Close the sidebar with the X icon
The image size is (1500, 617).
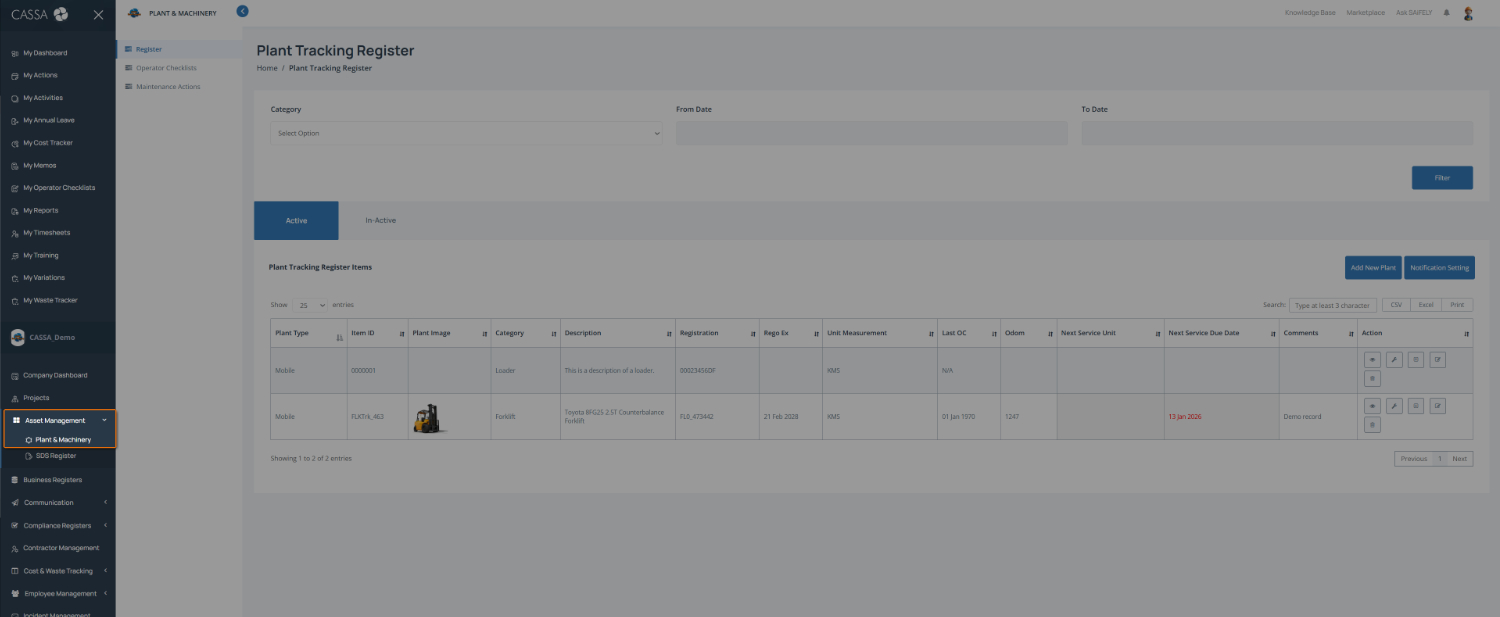(x=98, y=14)
